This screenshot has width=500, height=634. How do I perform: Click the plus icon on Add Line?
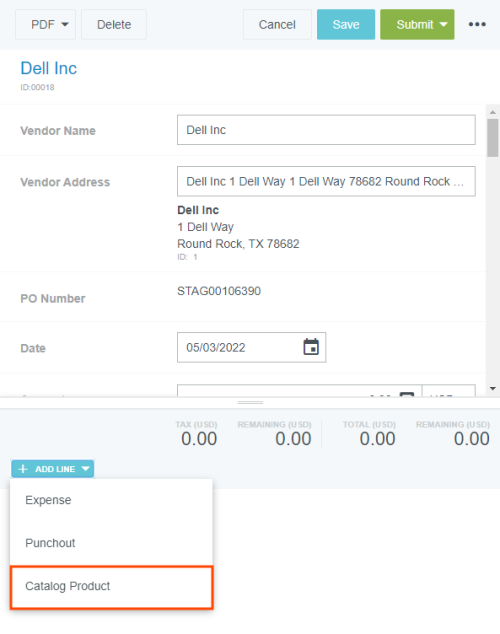[x=23, y=469]
